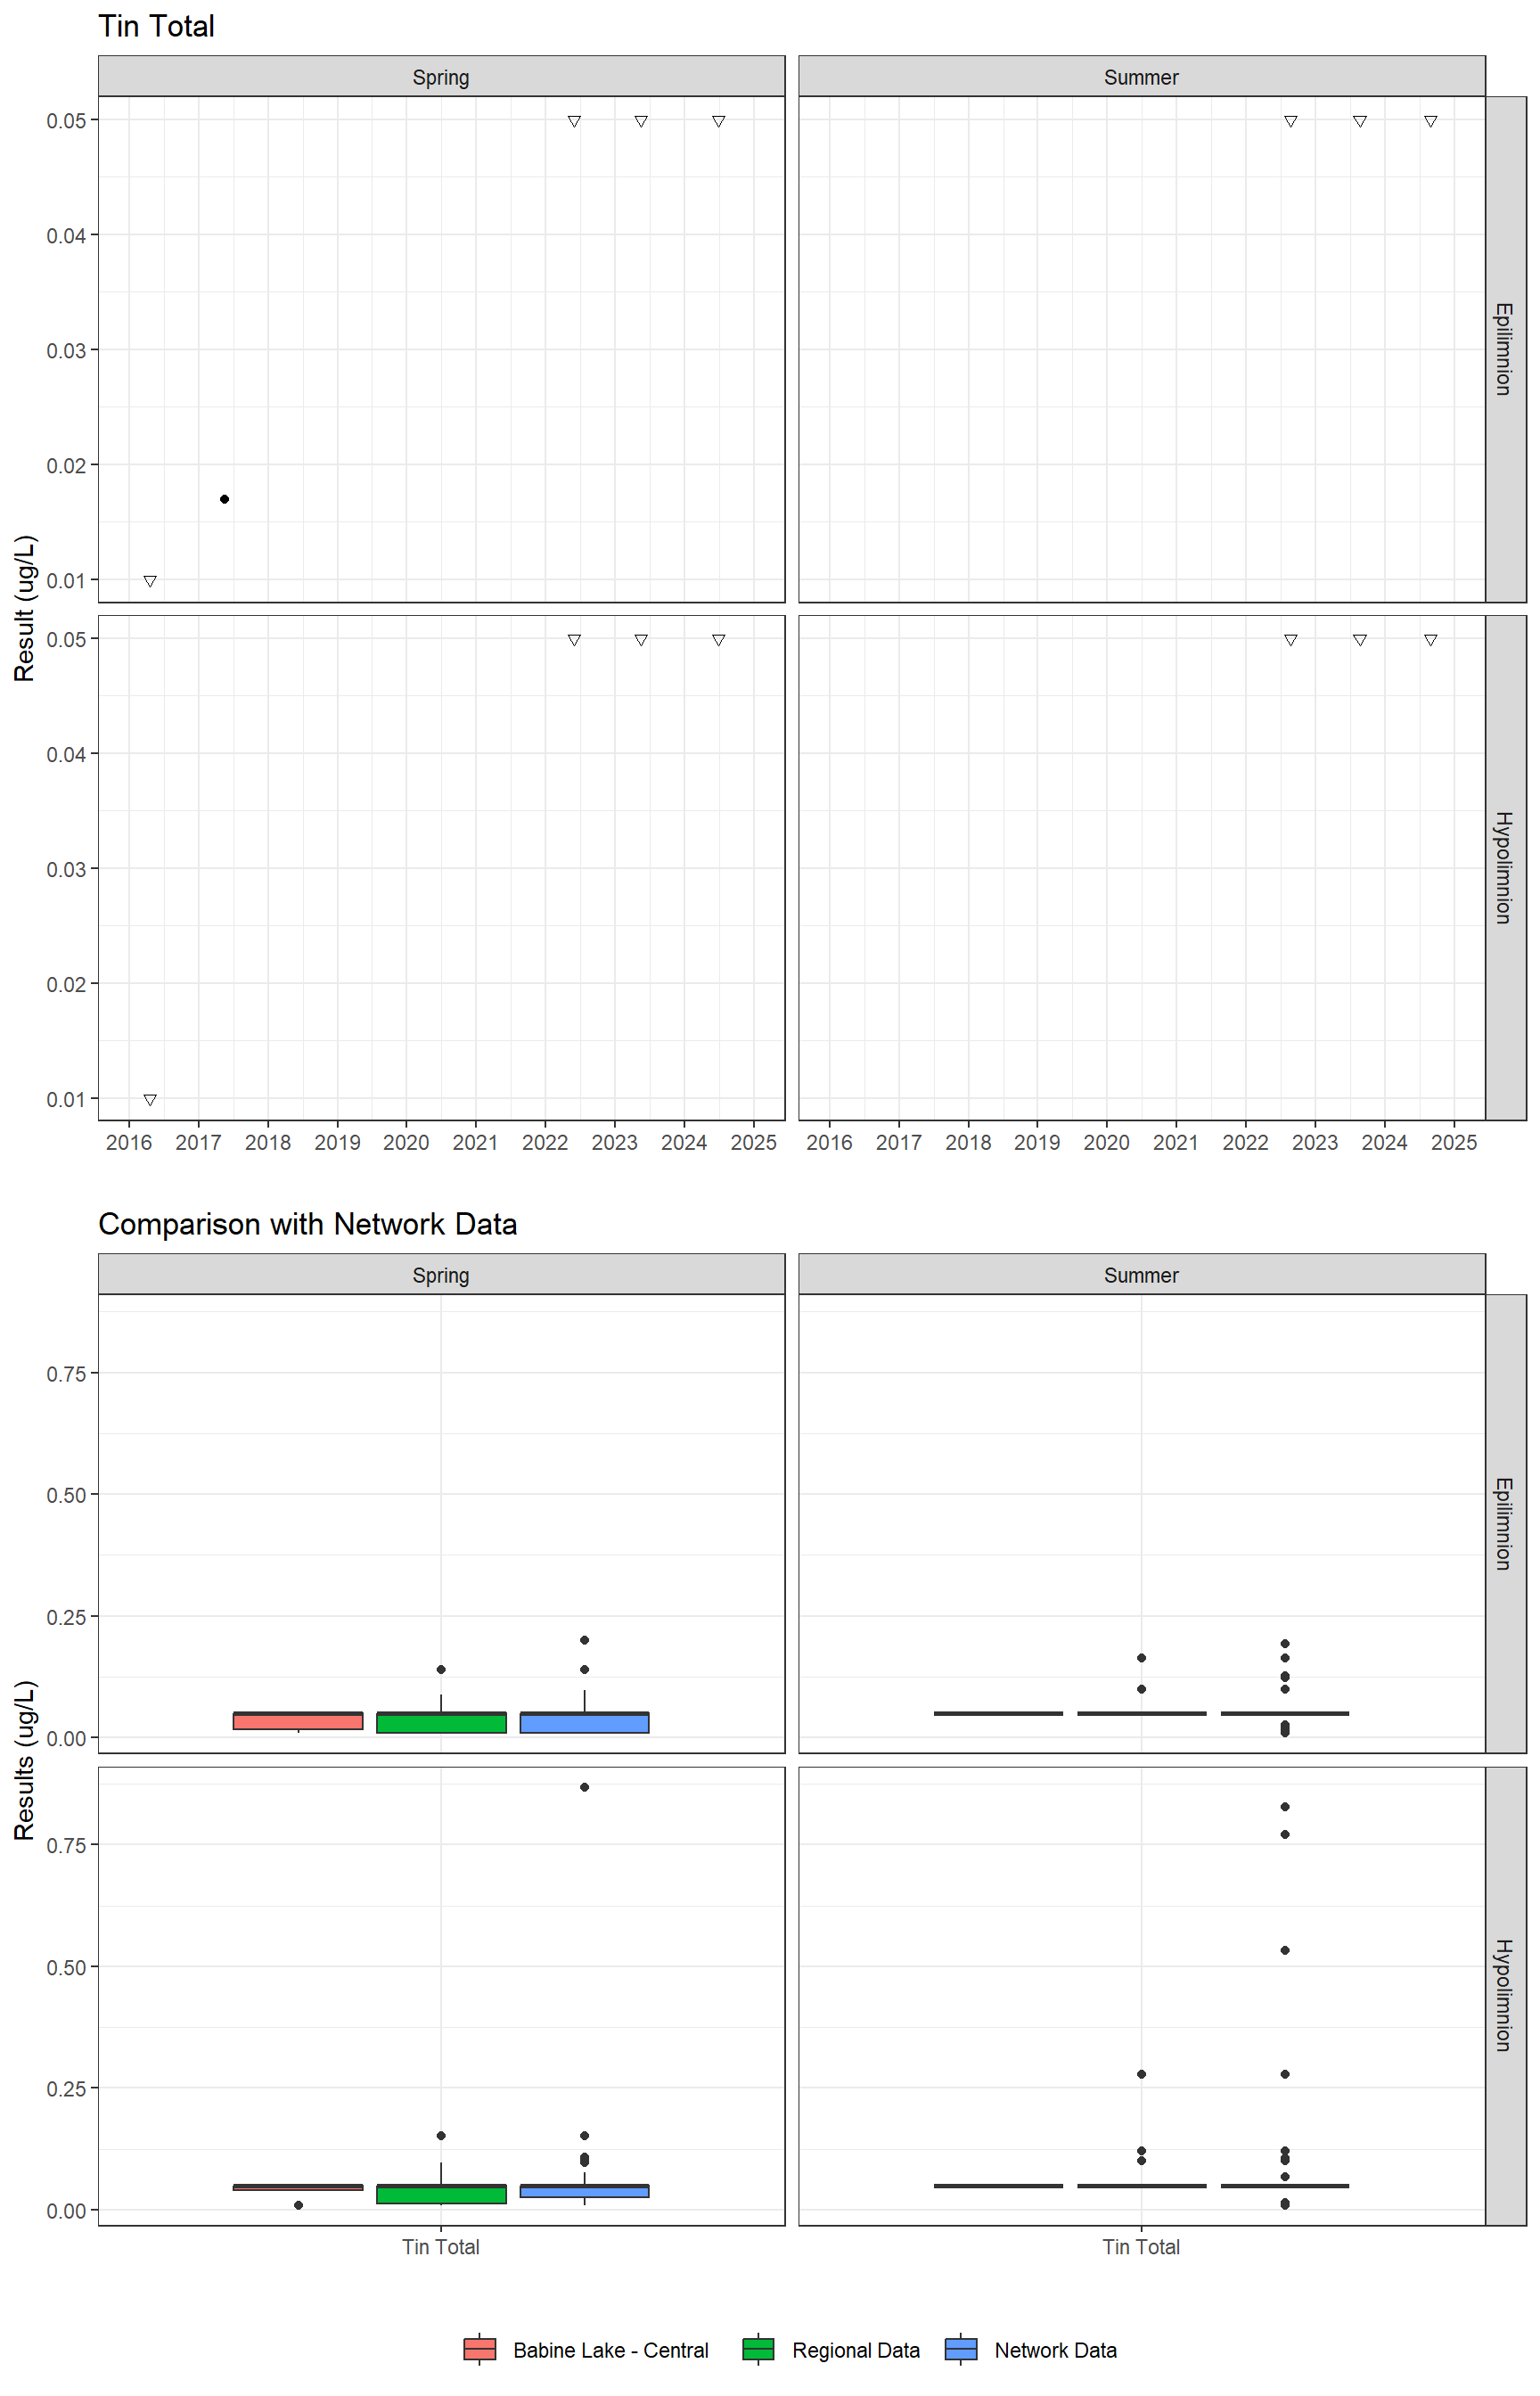The height and width of the screenshot is (2396, 1540).
Task: Click the filled 2017 data point in Spring Epilimnion
Action: [x=224, y=499]
